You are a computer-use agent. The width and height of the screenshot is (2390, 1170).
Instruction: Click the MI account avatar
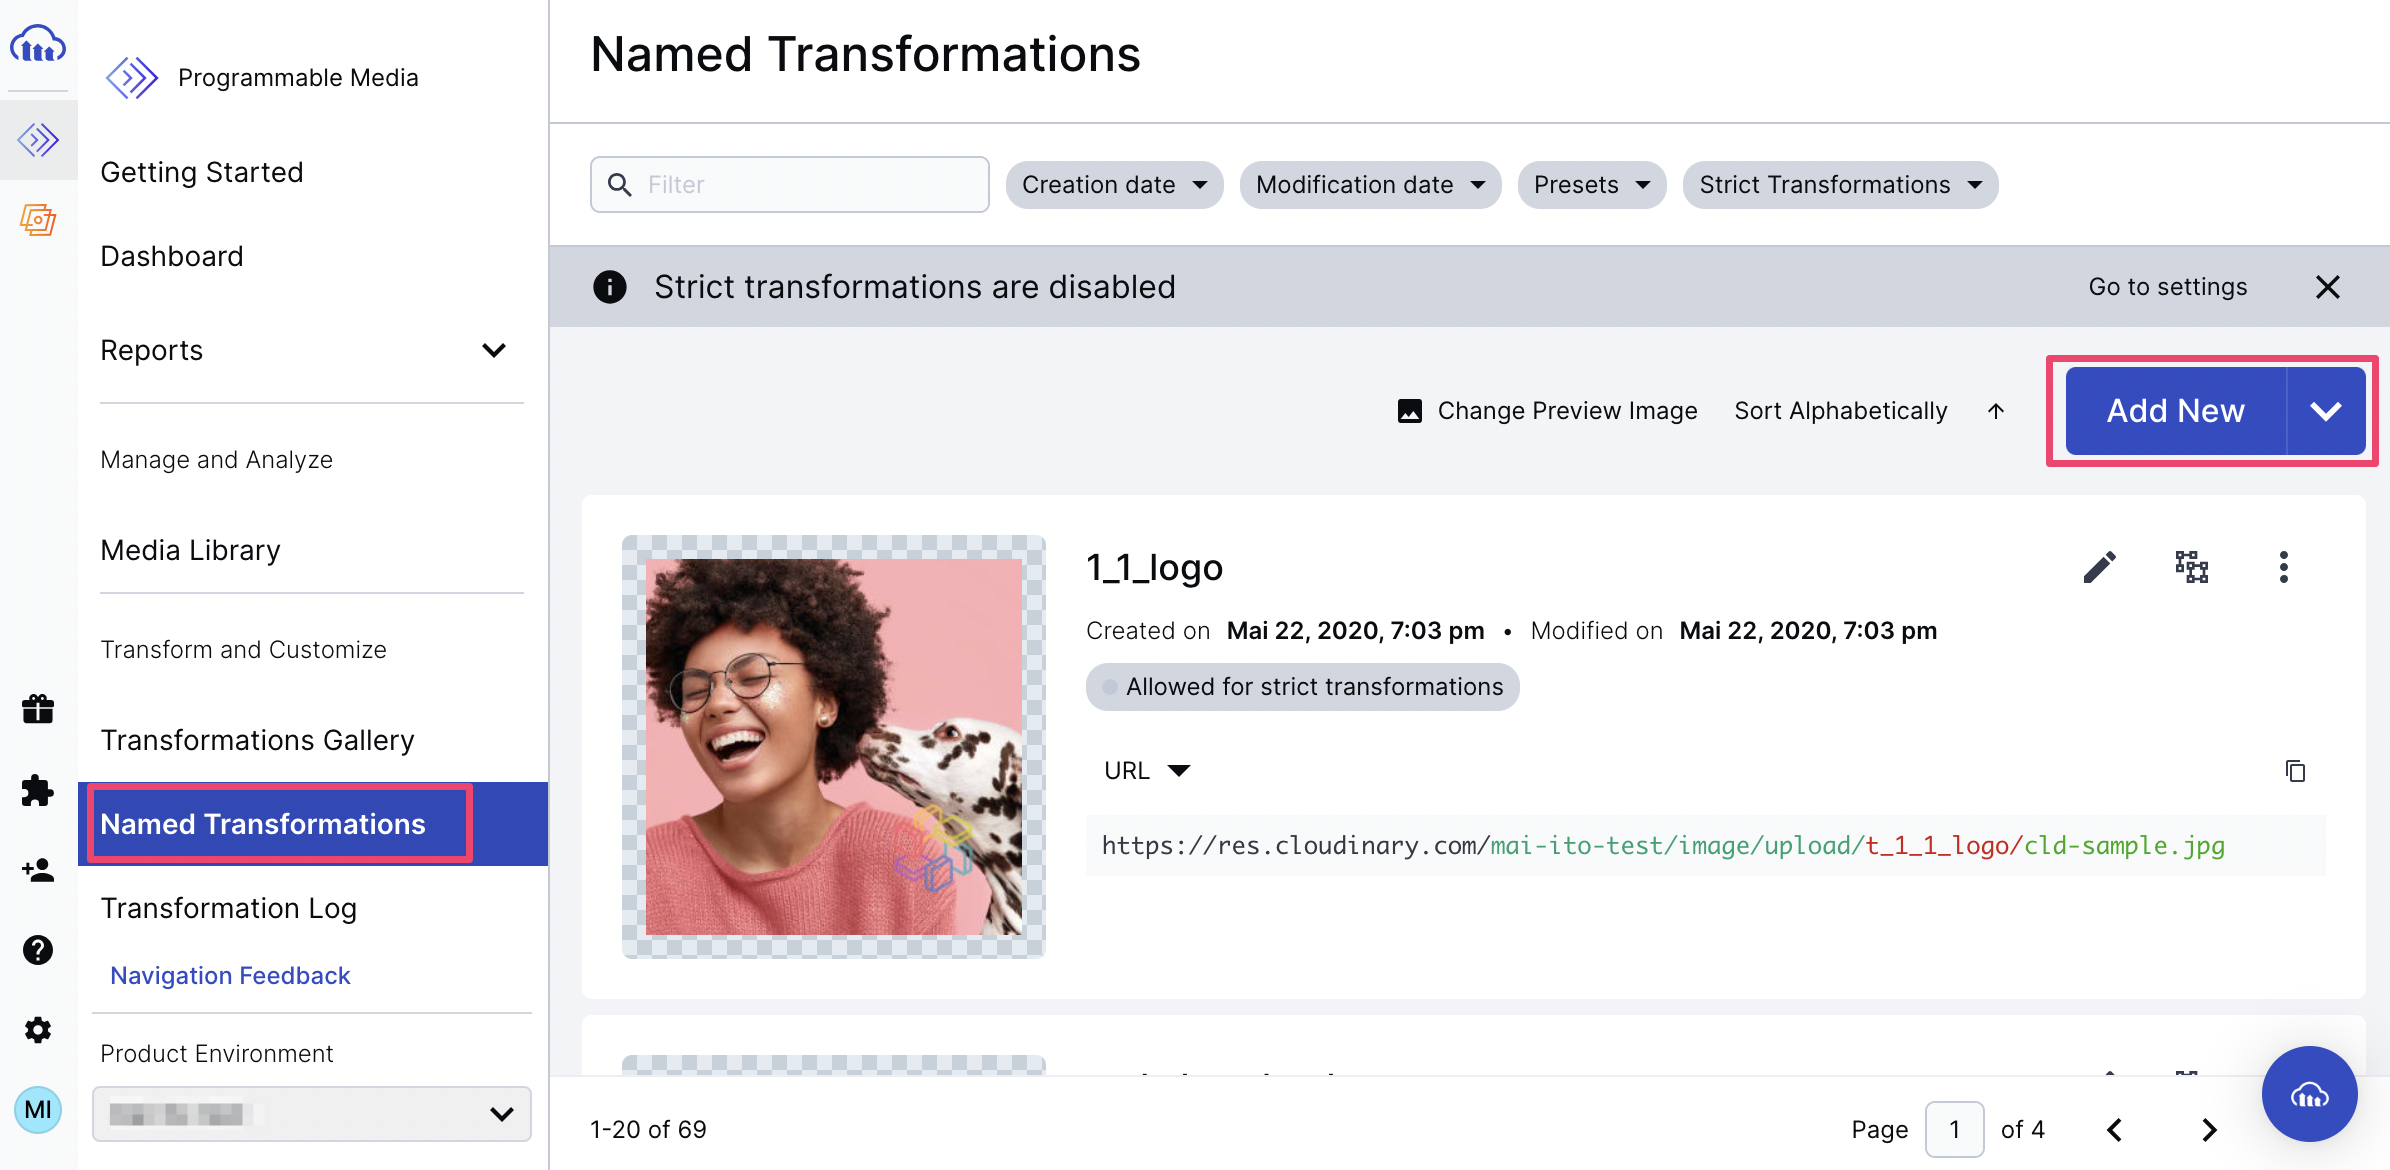38,1110
